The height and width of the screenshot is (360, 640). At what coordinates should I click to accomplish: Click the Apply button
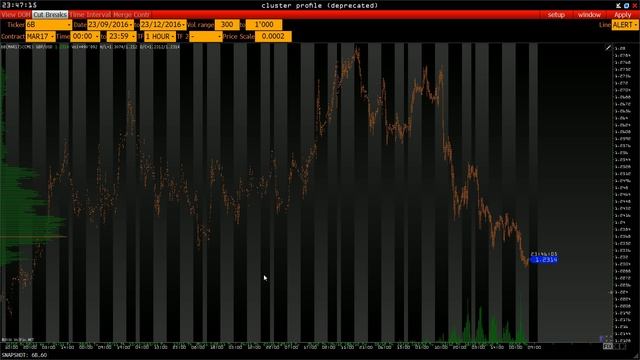[x=623, y=15]
